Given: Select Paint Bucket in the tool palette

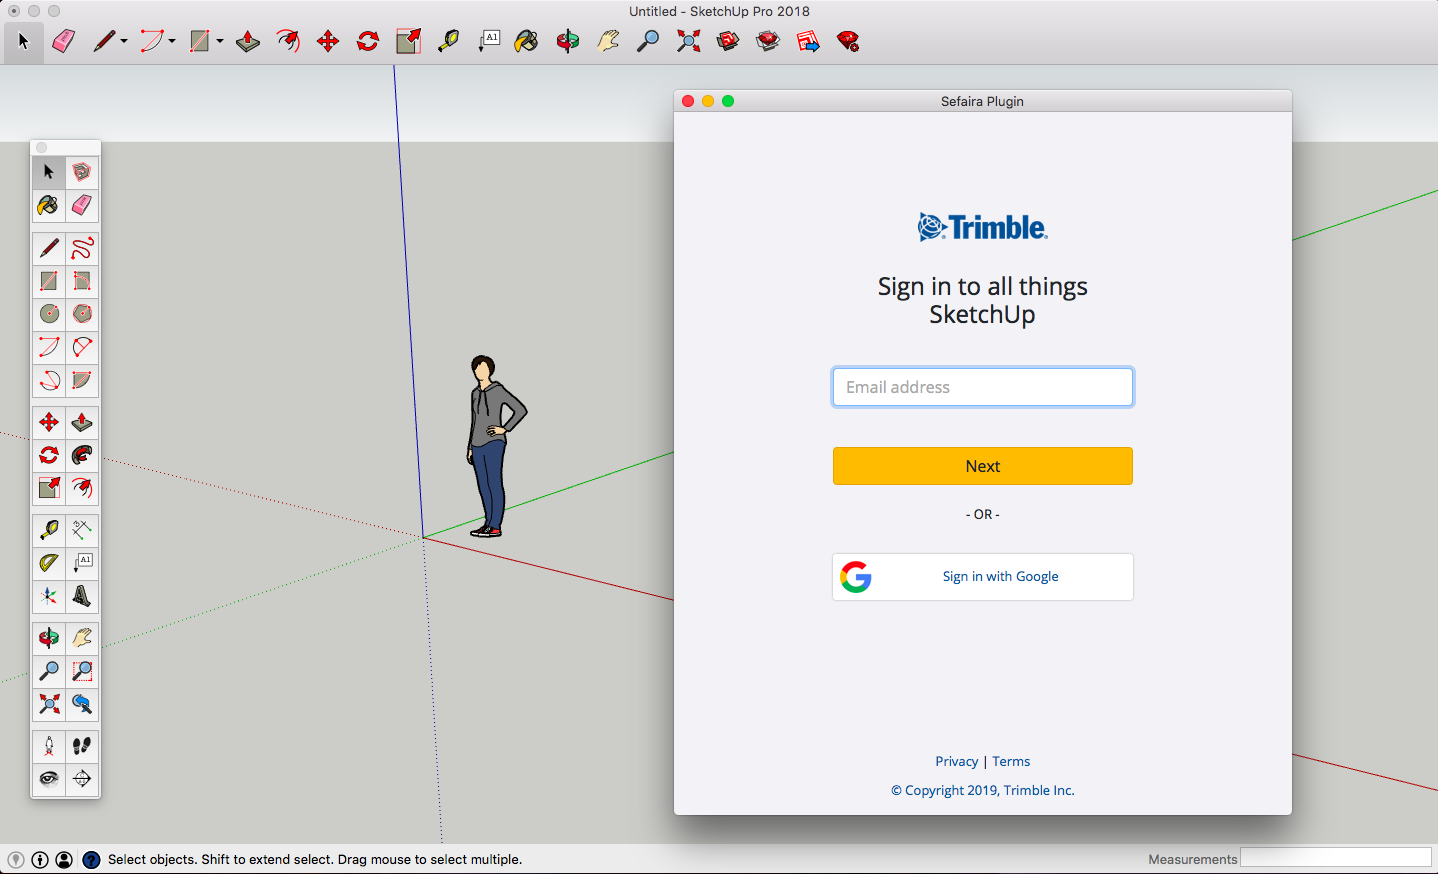Looking at the screenshot, I should pyautogui.click(x=48, y=205).
